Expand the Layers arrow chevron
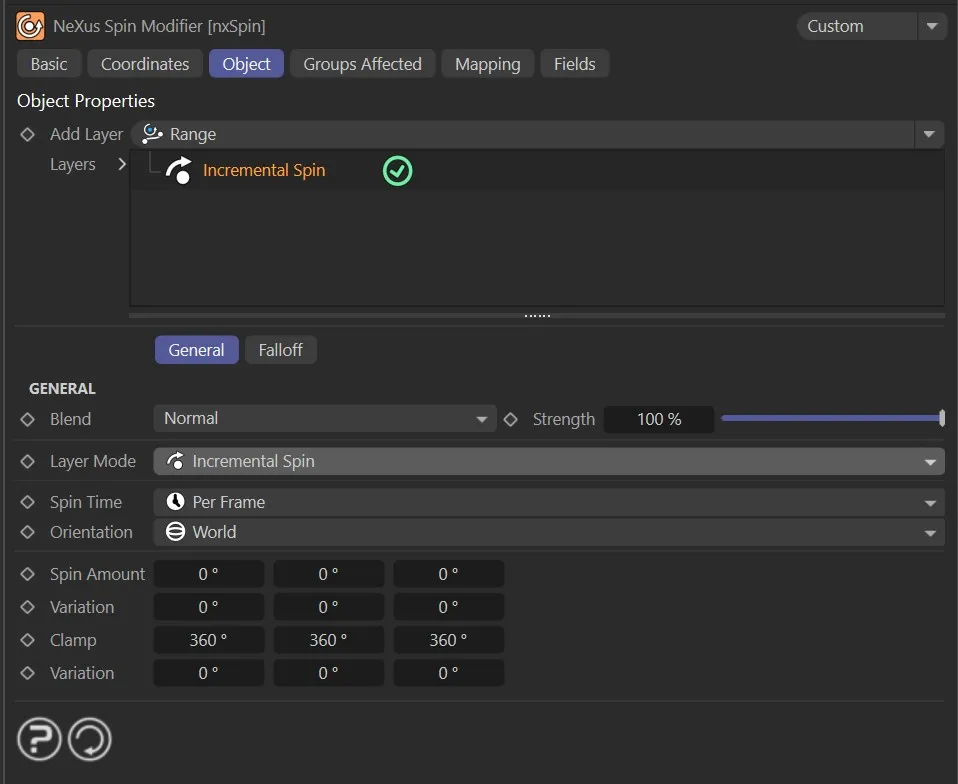Image resolution: width=958 pixels, height=784 pixels. tap(122, 164)
